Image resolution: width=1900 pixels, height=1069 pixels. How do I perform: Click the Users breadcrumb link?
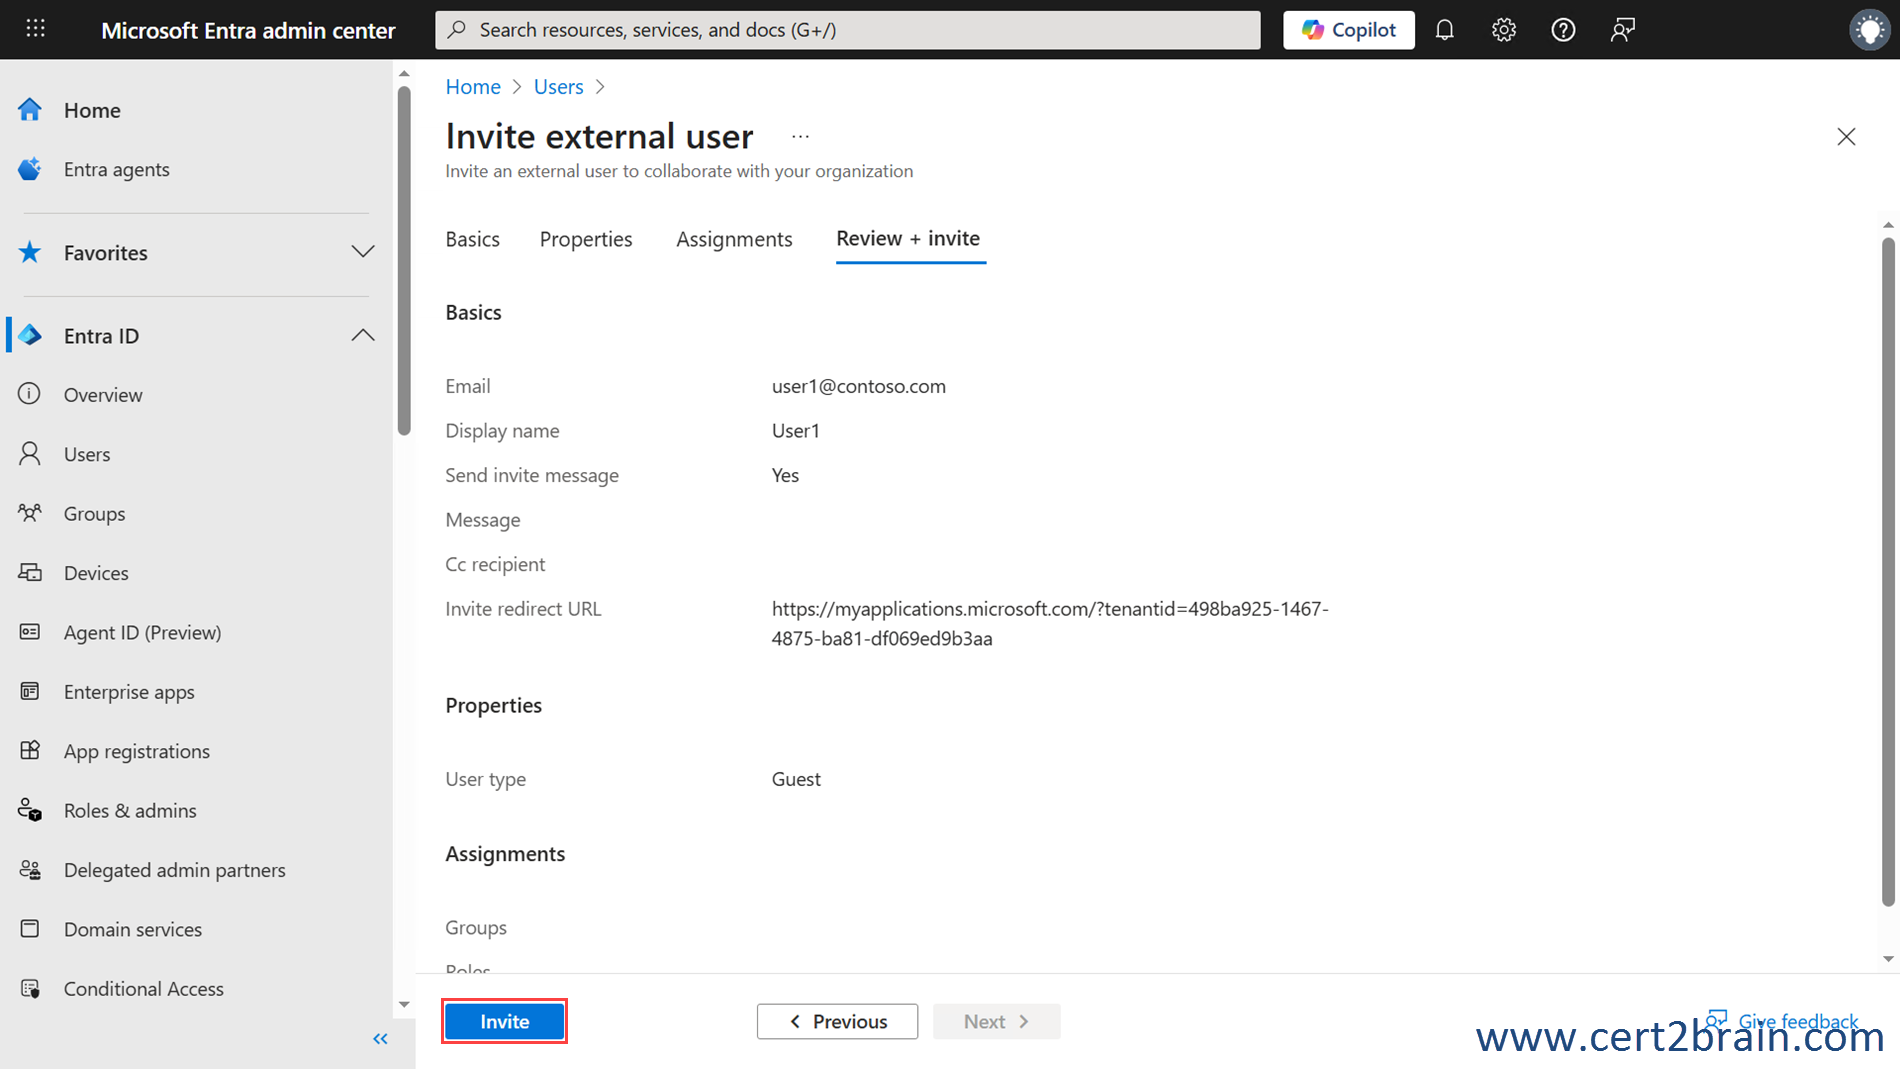pyautogui.click(x=558, y=87)
